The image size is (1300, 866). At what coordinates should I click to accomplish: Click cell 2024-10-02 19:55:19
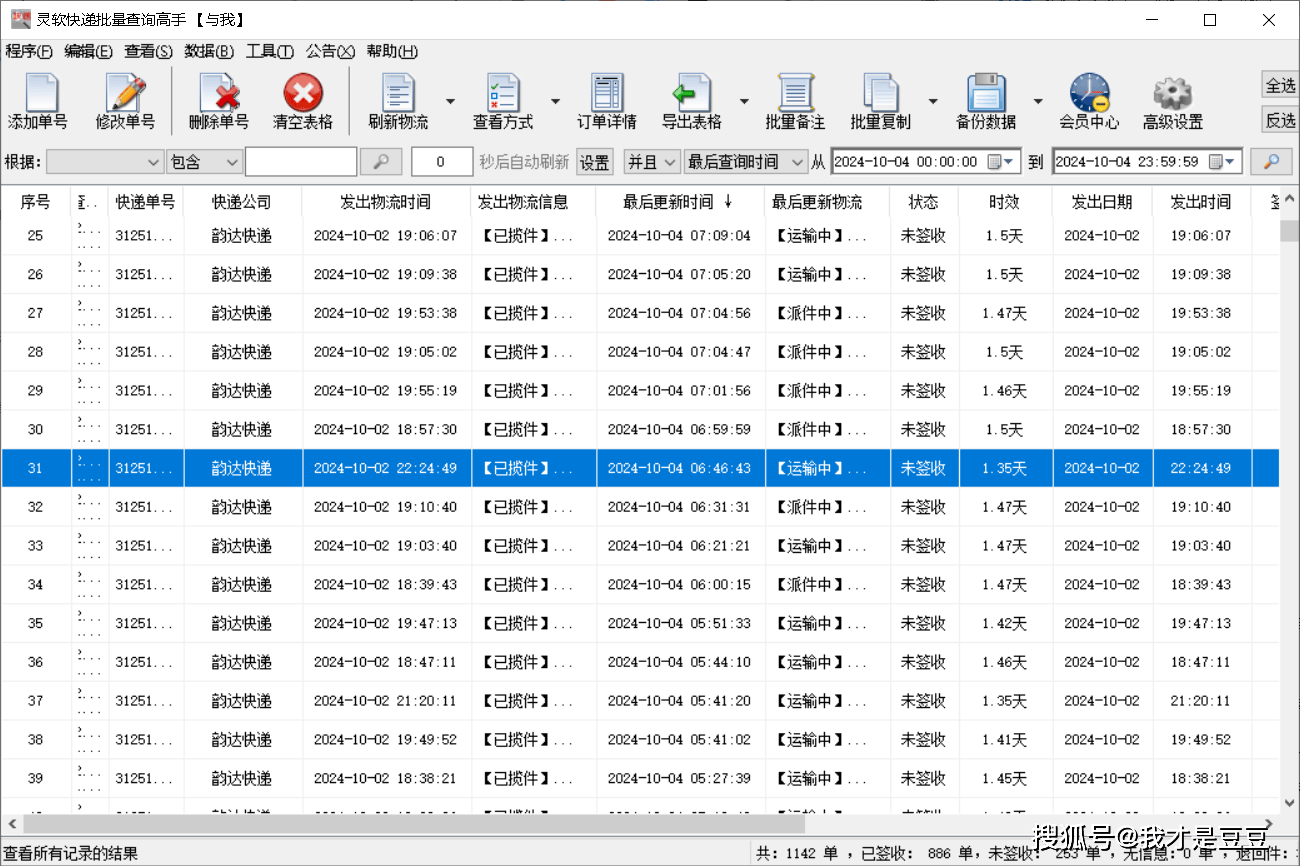tap(385, 391)
